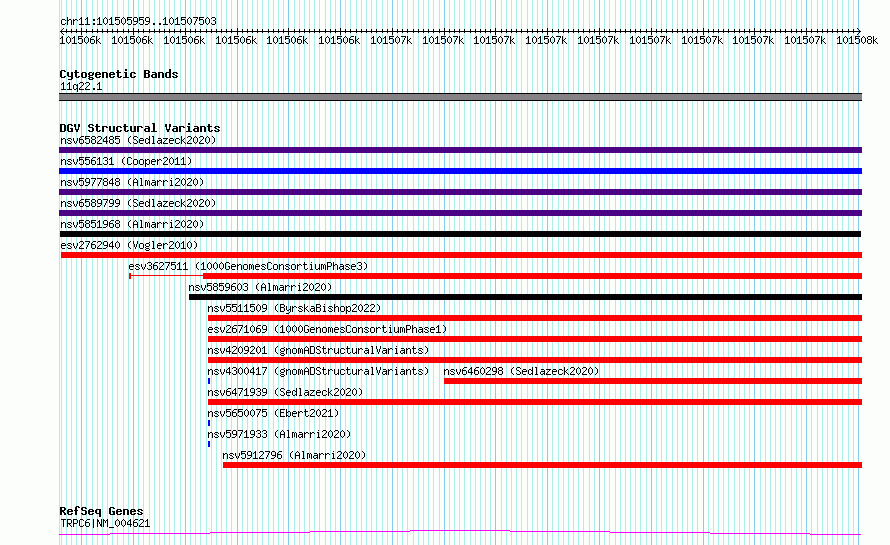Click the nsv6582485 (Sedlazeck2020) label
This screenshot has width=890, height=545.
(x=138, y=140)
